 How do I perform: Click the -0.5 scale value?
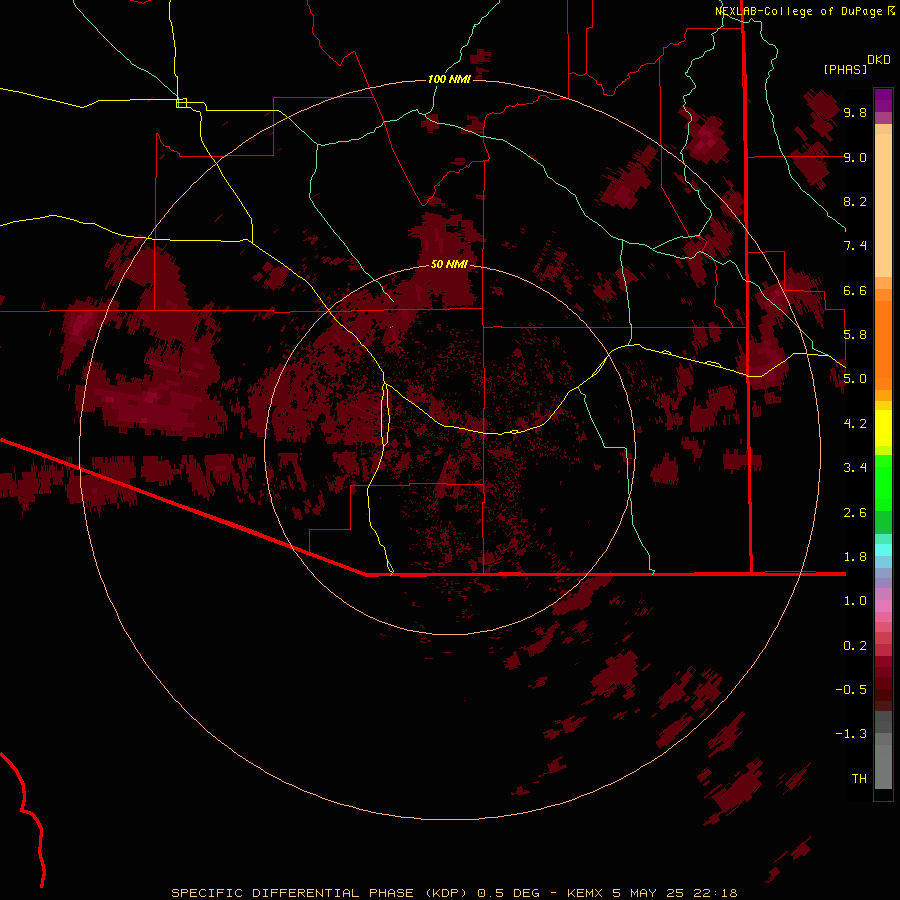point(851,690)
